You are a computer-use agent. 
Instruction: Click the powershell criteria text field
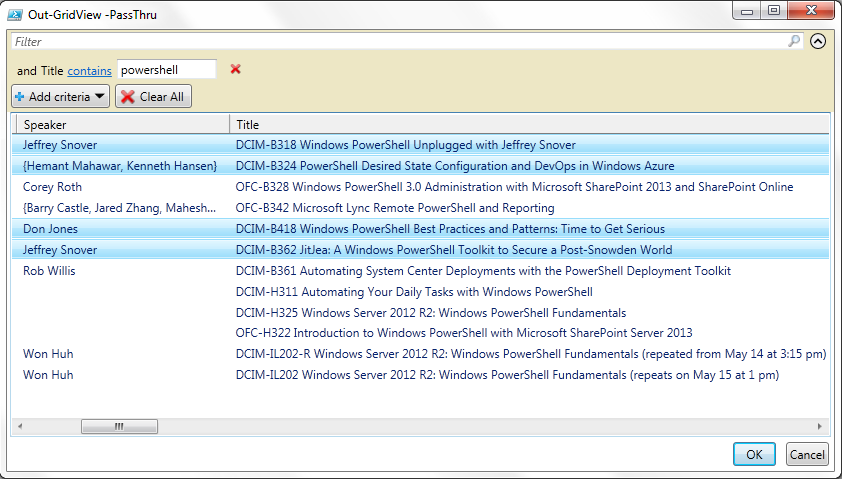pos(166,70)
